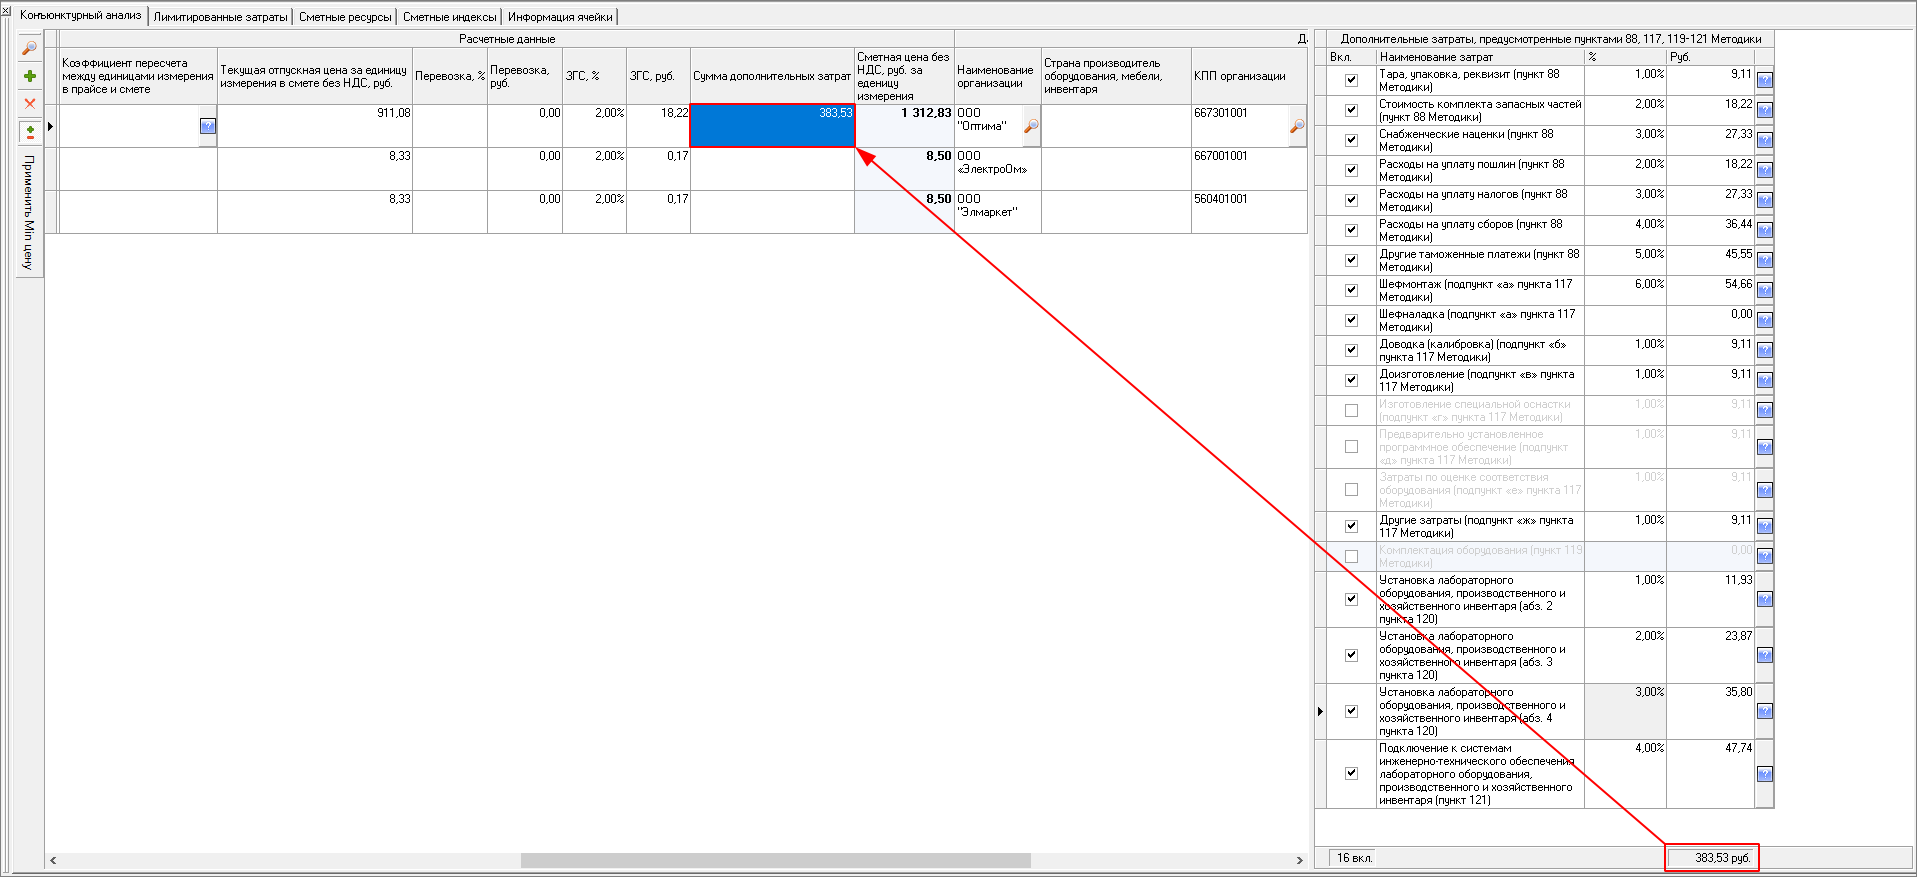Screen dimensions: 1917x877
Task: Click the horizontal scrollbar thumb
Action: pyautogui.click(x=775, y=860)
